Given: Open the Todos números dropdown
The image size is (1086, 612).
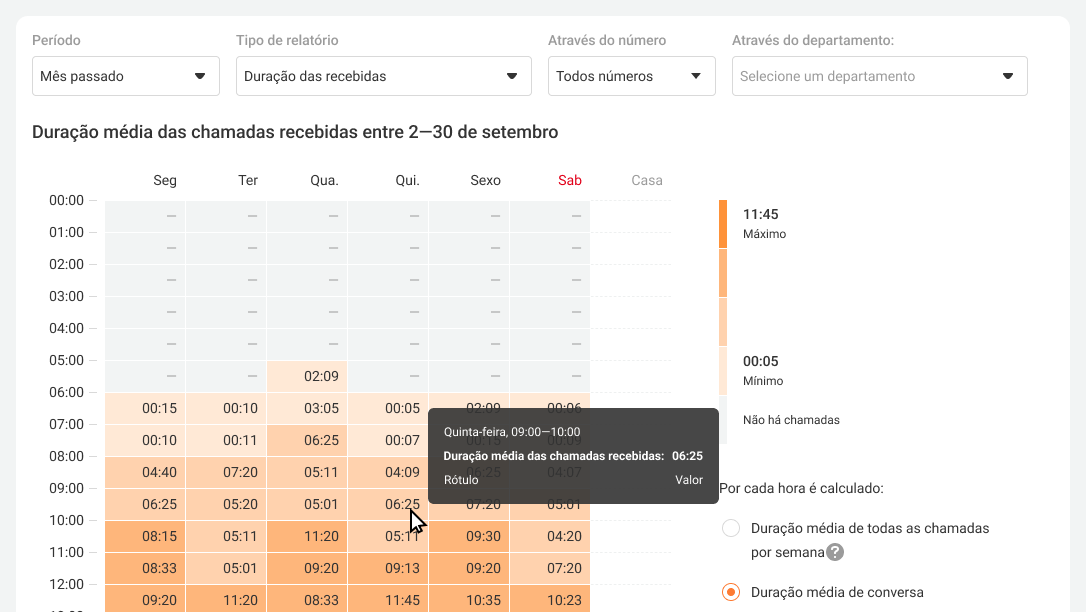Looking at the screenshot, I should [631, 76].
